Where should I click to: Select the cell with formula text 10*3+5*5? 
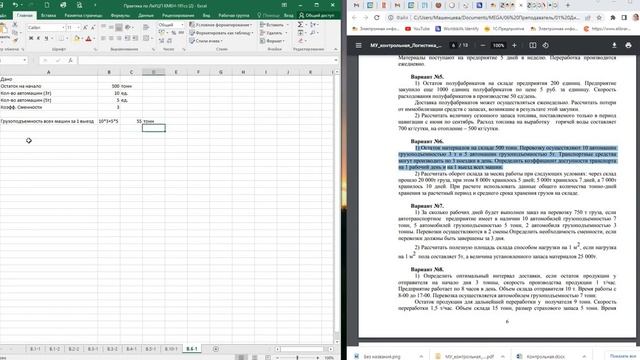(109, 121)
